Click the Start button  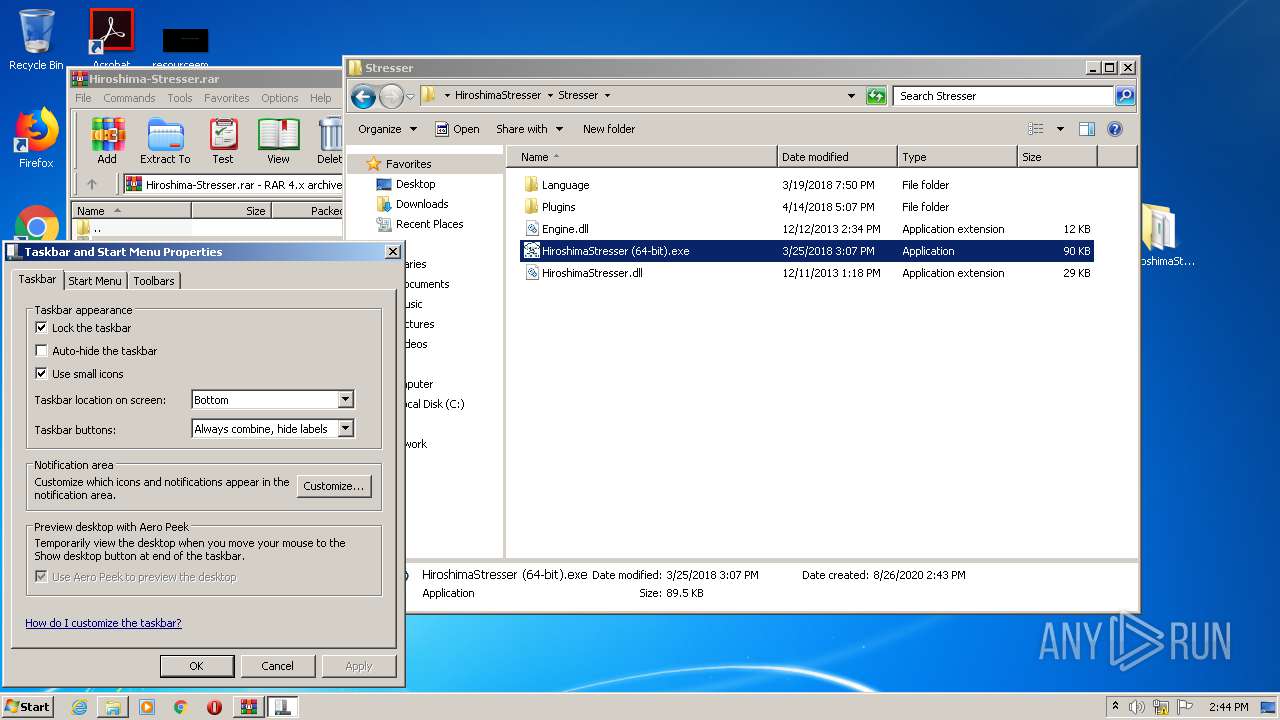(x=28, y=707)
